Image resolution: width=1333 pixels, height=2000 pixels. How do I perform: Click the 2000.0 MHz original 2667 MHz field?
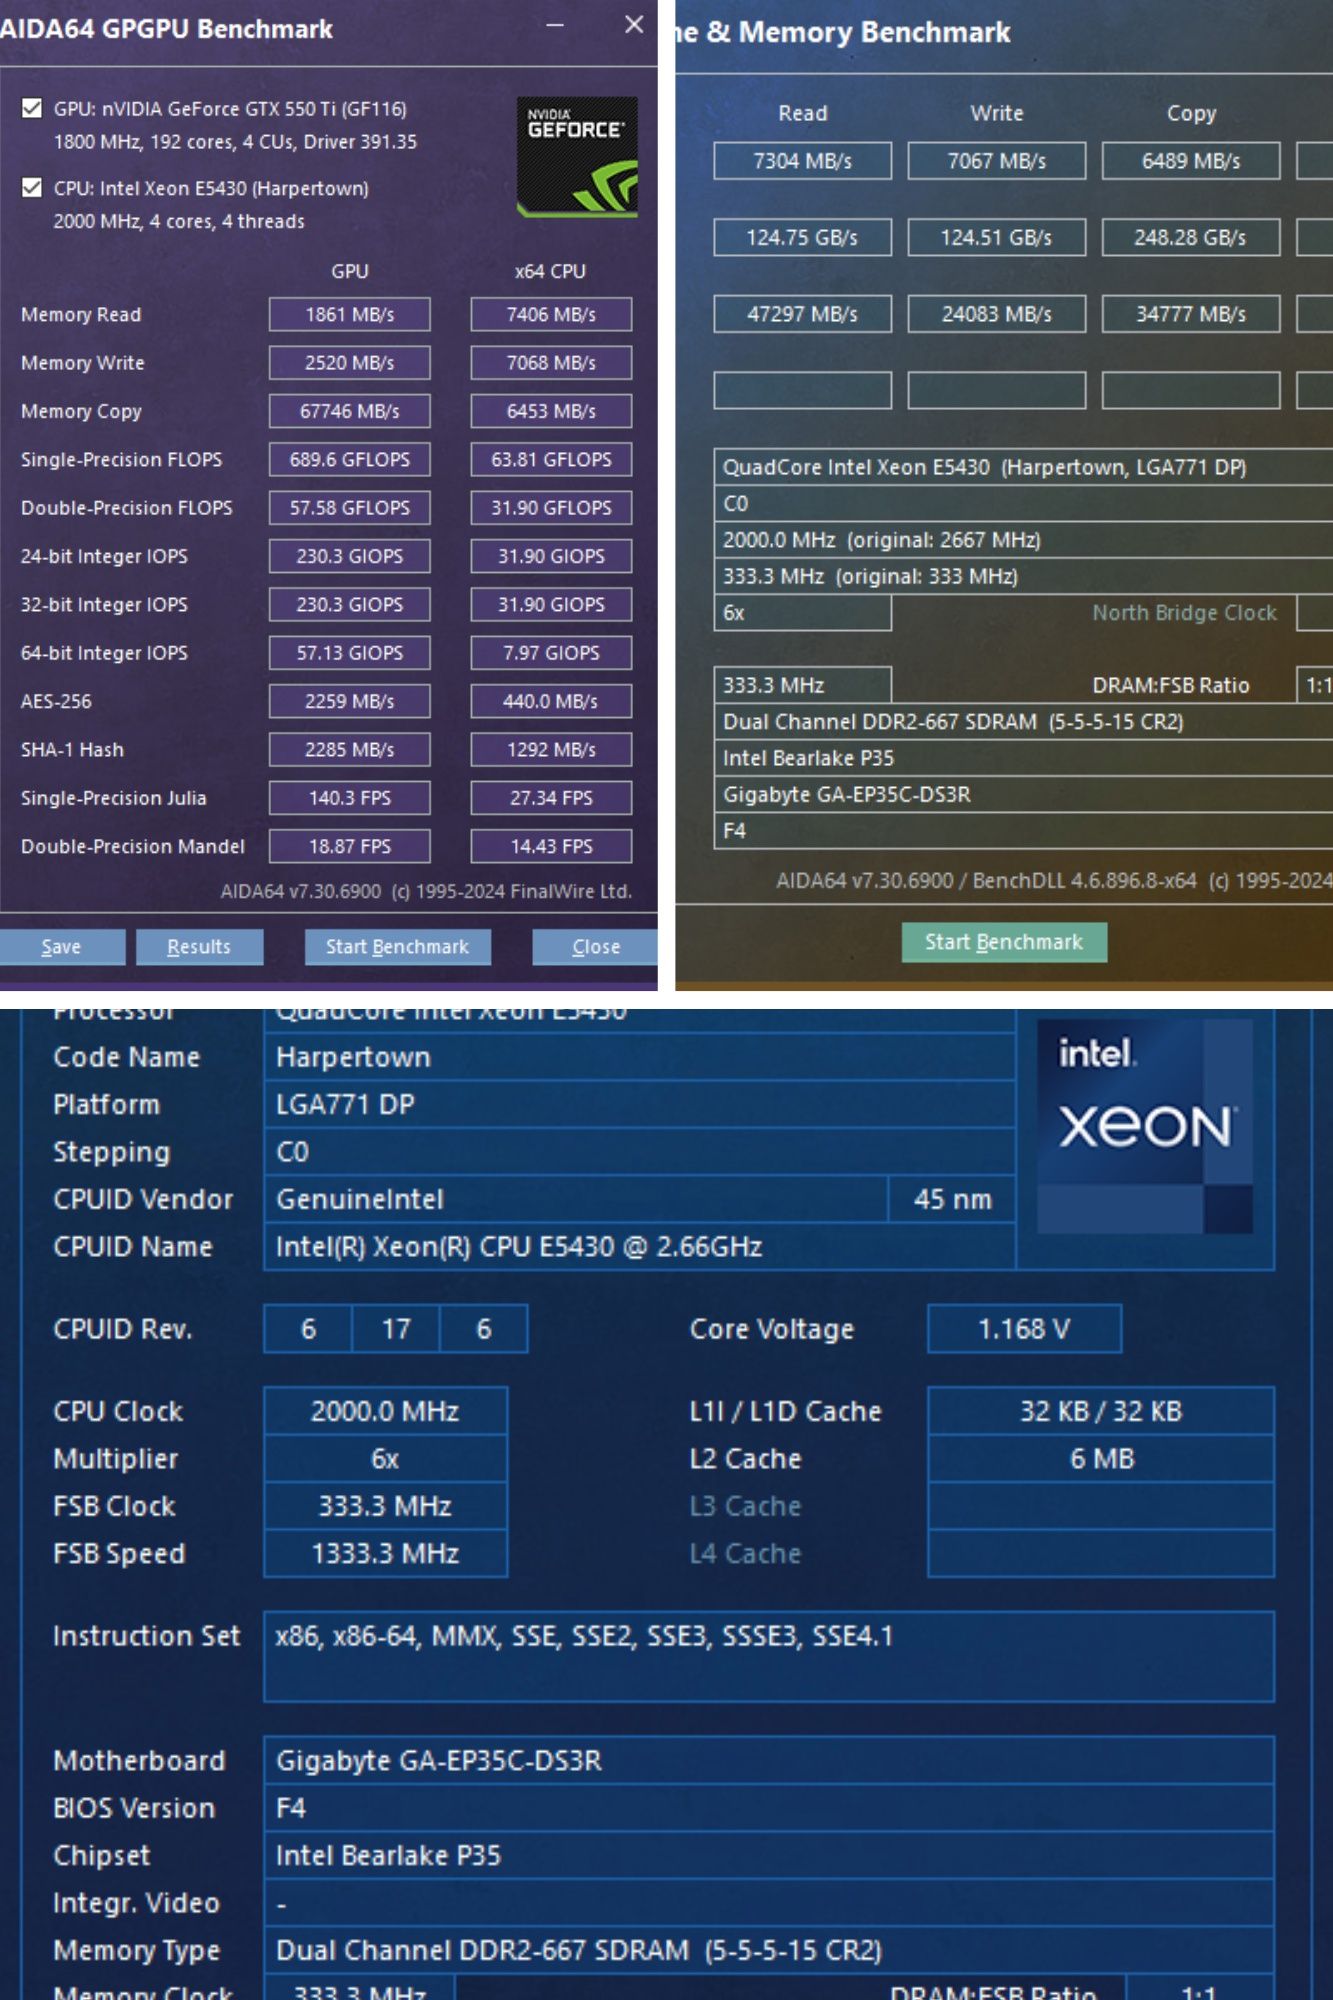(x=1023, y=540)
